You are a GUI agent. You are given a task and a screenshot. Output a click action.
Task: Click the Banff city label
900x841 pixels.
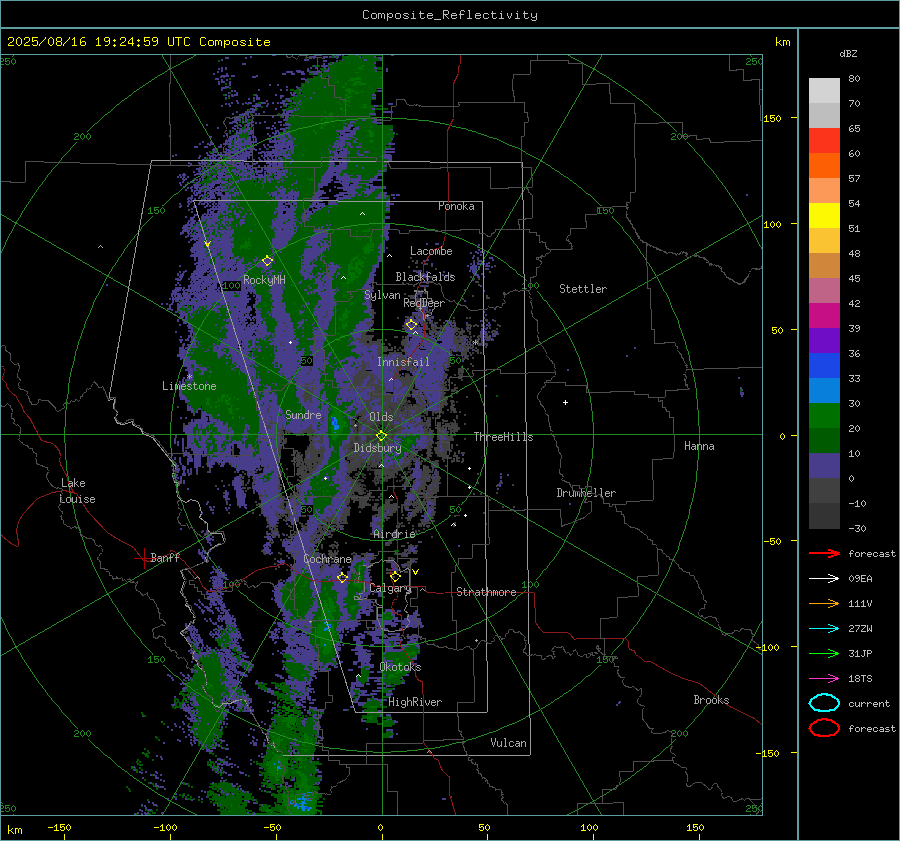pos(165,558)
